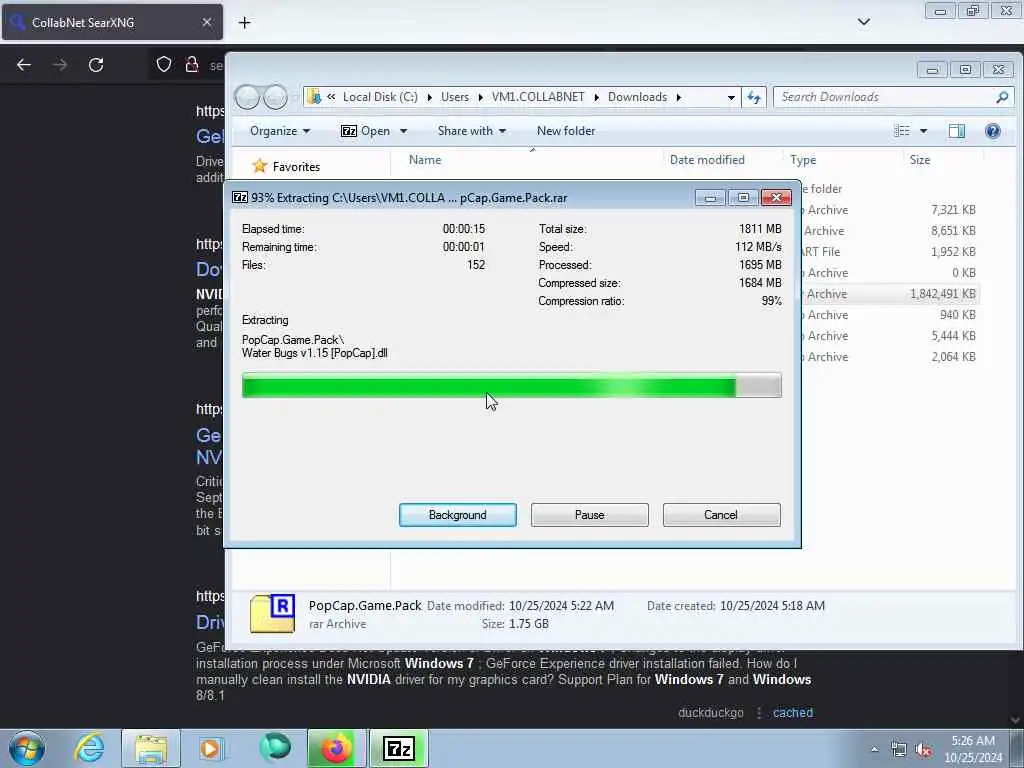Select the 0 KB archive row
Viewport: 1024px width, 768px height.
[889, 273]
